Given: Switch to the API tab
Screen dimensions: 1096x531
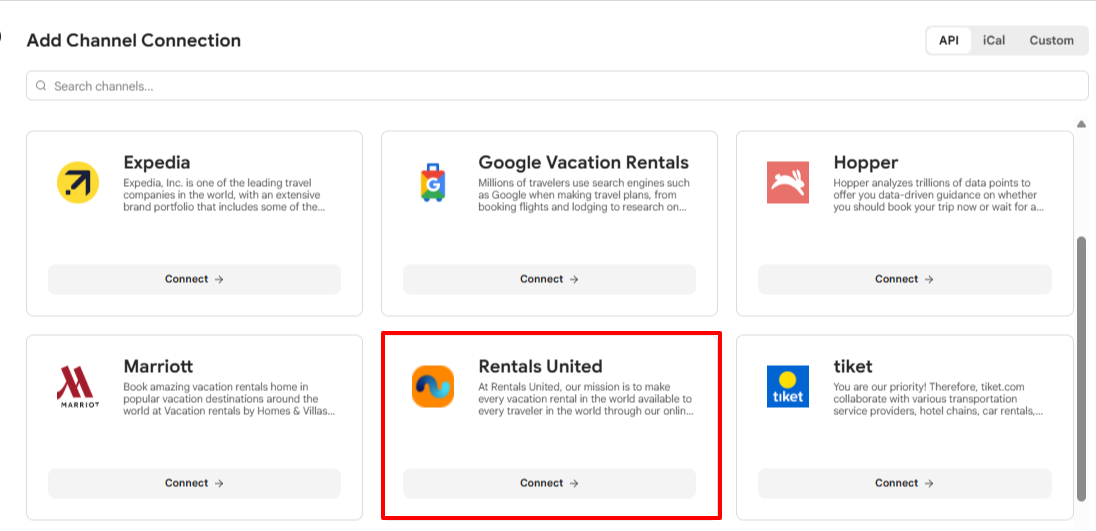Looking at the screenshot, I should coord(949,41).
